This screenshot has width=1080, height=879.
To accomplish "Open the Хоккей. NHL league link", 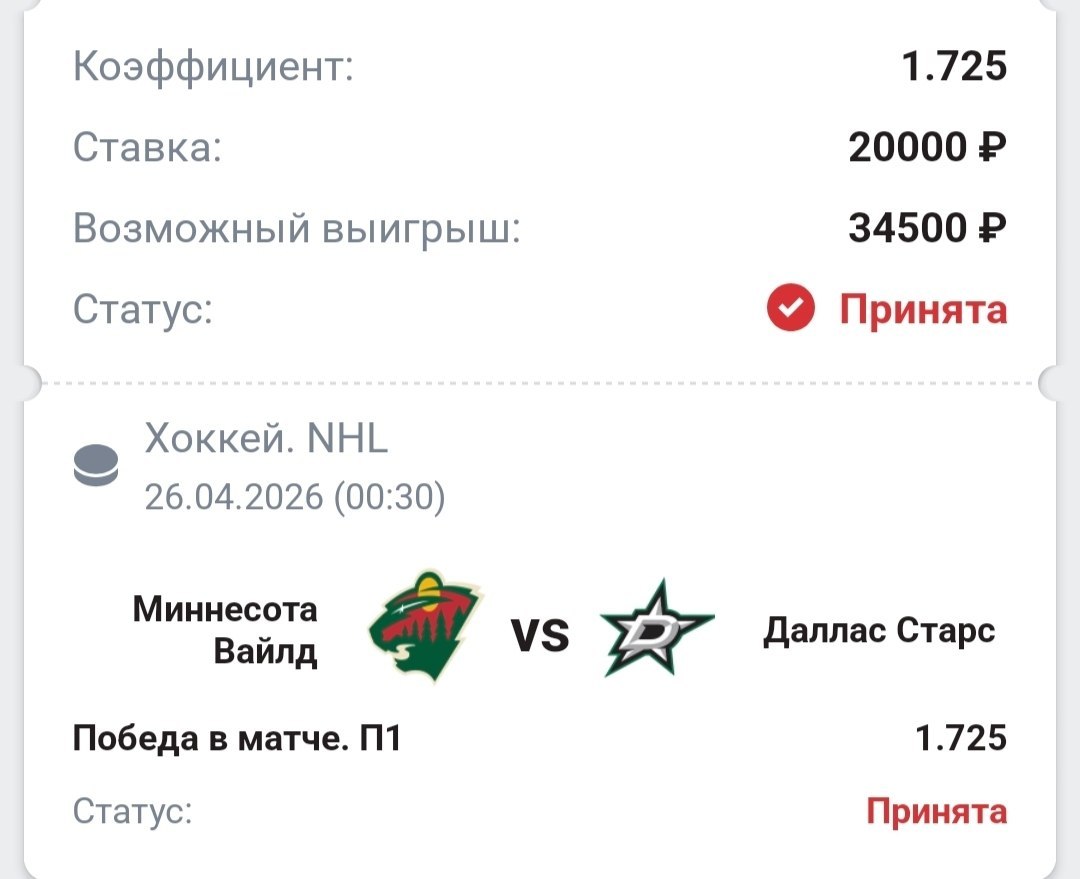I will [266, 438].
